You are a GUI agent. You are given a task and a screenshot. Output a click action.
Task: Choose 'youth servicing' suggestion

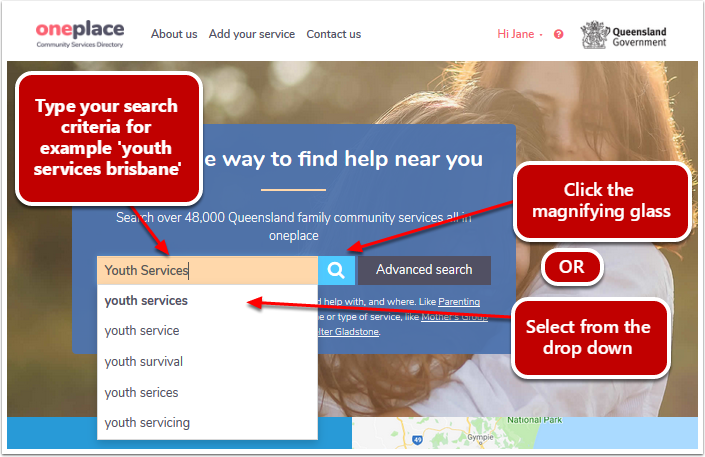(207, 423)
